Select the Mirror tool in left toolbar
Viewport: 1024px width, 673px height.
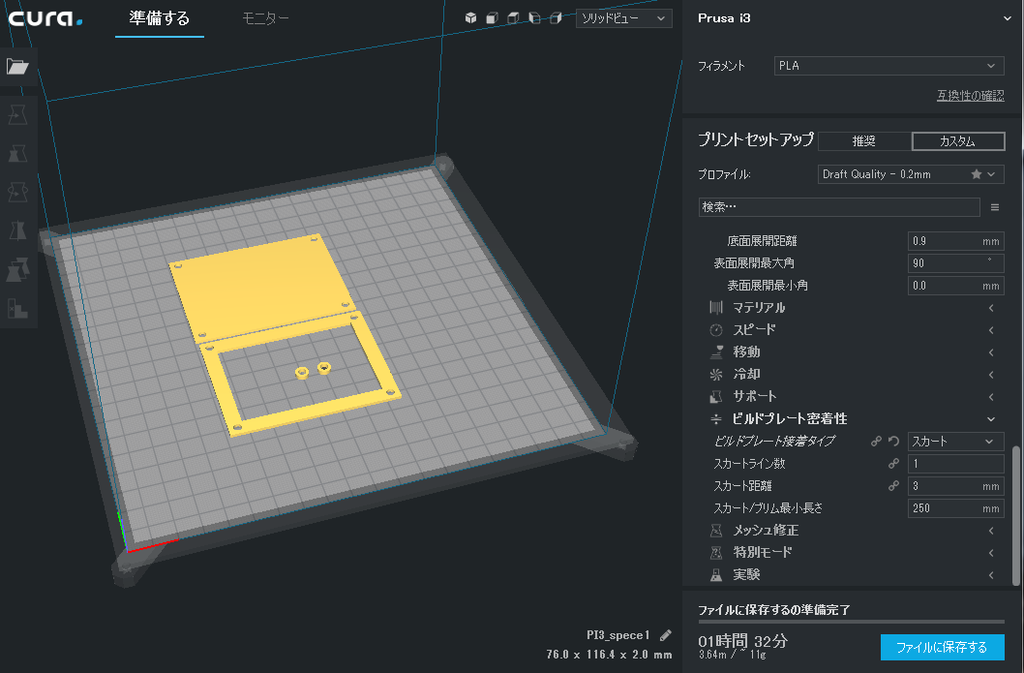click(x=18, y=230)
